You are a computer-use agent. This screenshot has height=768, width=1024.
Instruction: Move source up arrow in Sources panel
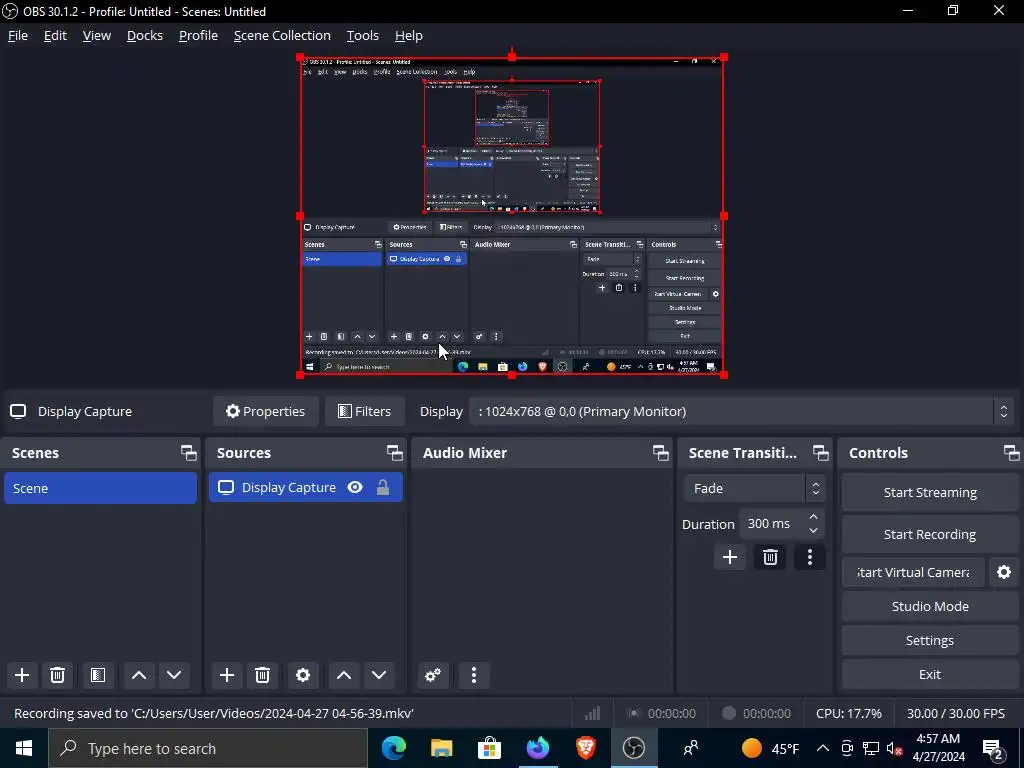344,675
